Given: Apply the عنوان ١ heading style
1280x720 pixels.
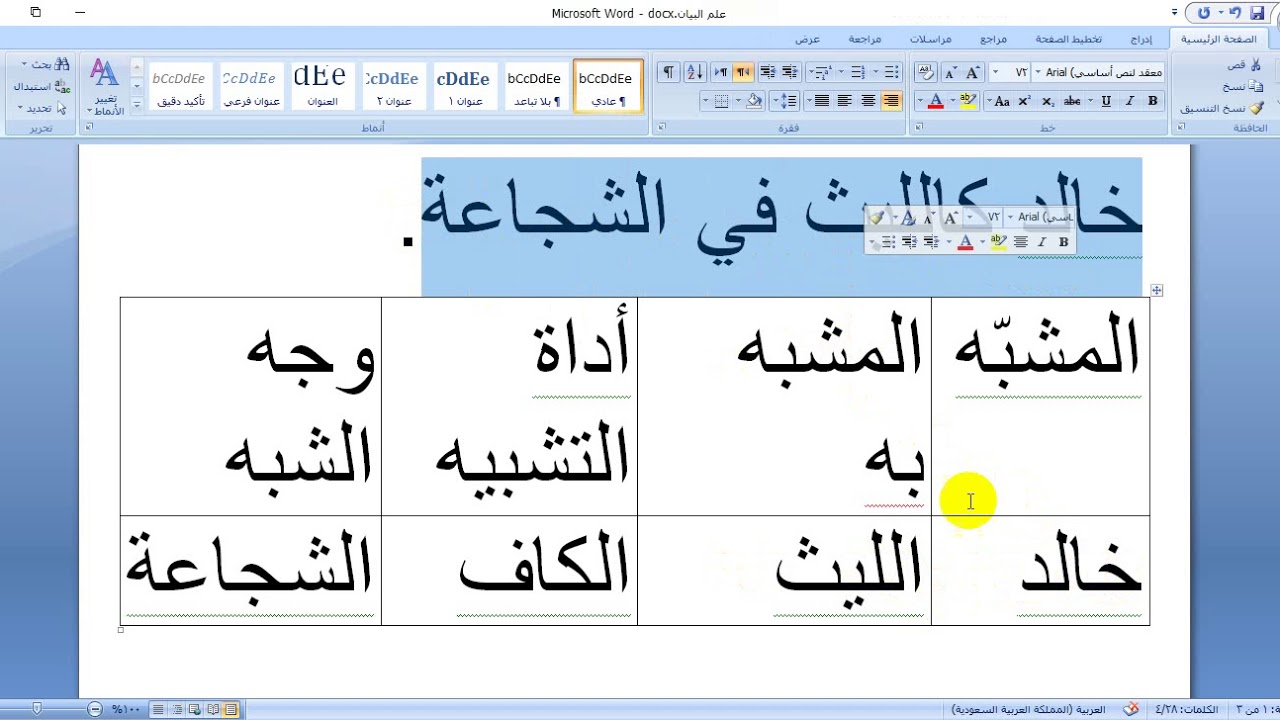Looking at the screenshot, I should click(x=464, y=87).
